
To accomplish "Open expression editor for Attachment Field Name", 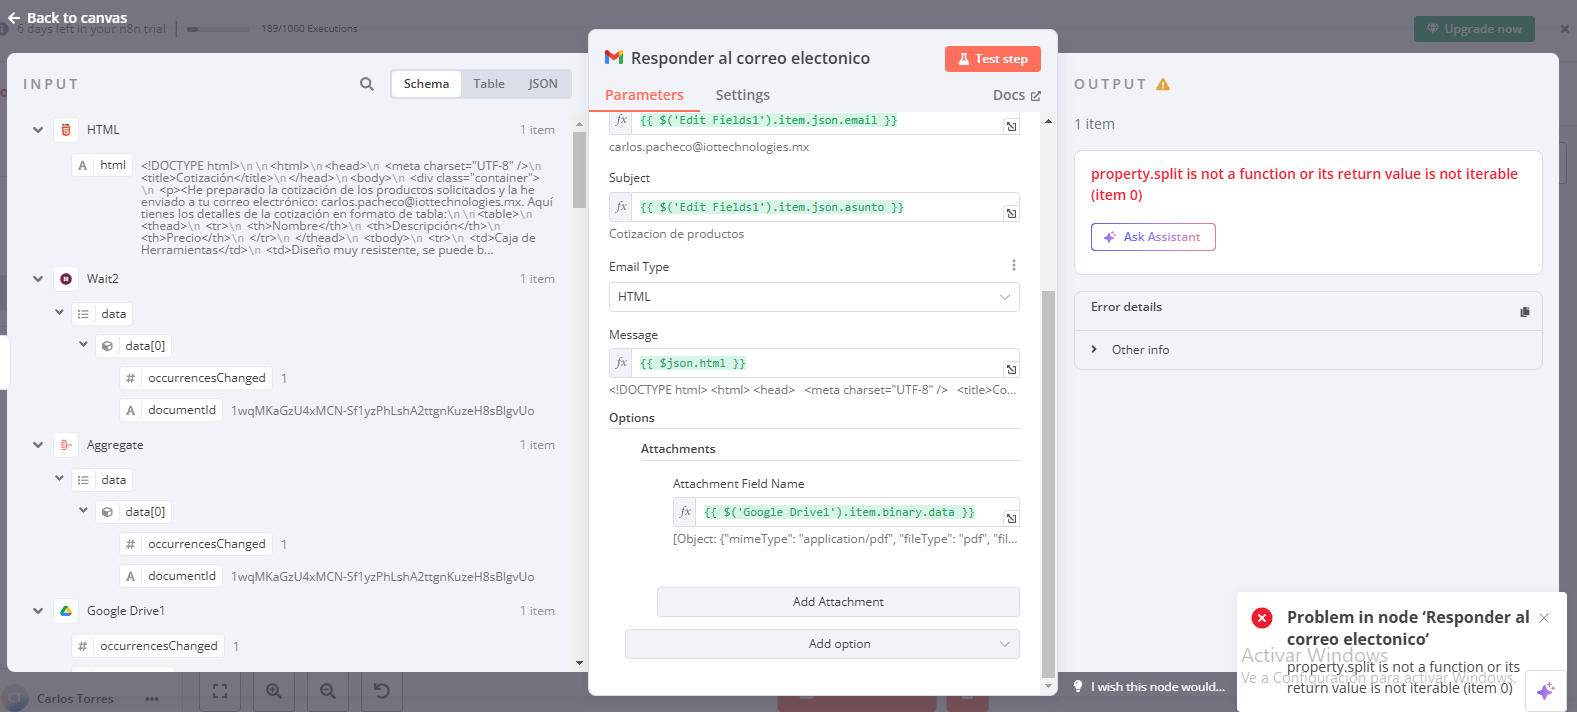I will [1011, 518].
